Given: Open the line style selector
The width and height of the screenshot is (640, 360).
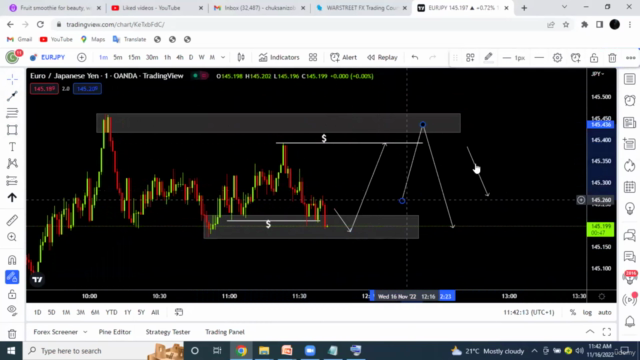Looking at the screenshot, I should pos(539,58).
